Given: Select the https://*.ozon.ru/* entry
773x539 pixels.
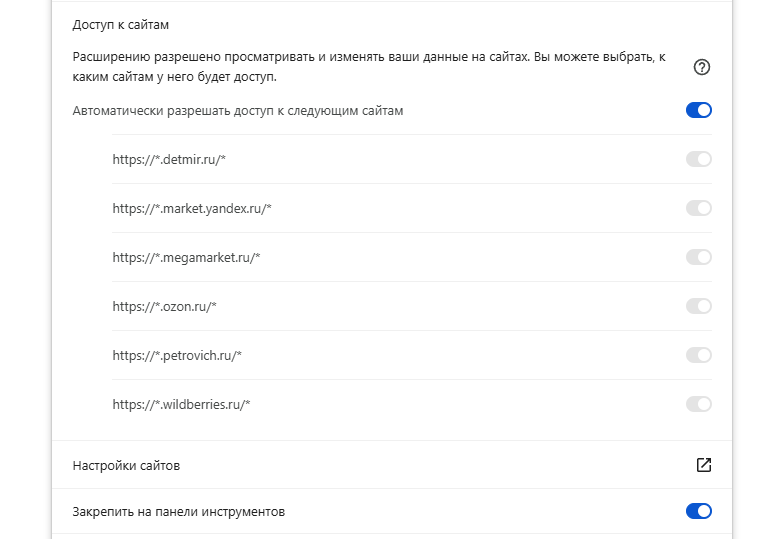Looking at the screenshot, I should [164, 306].
